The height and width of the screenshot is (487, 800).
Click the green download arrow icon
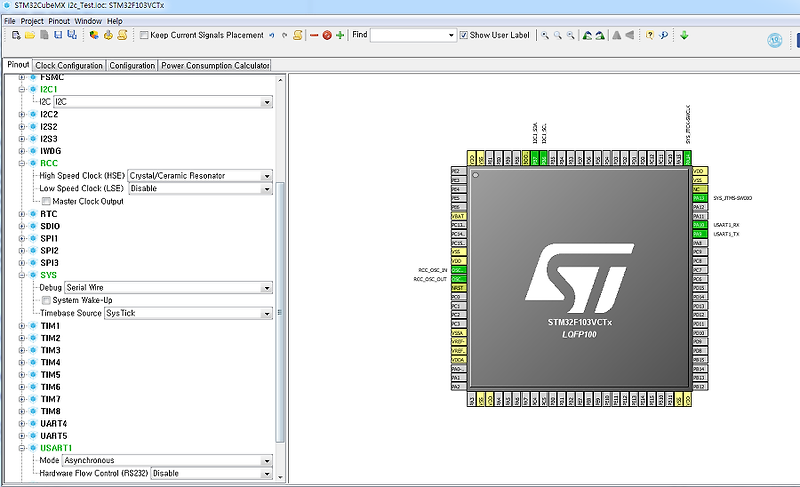click(x=684, y=35)
